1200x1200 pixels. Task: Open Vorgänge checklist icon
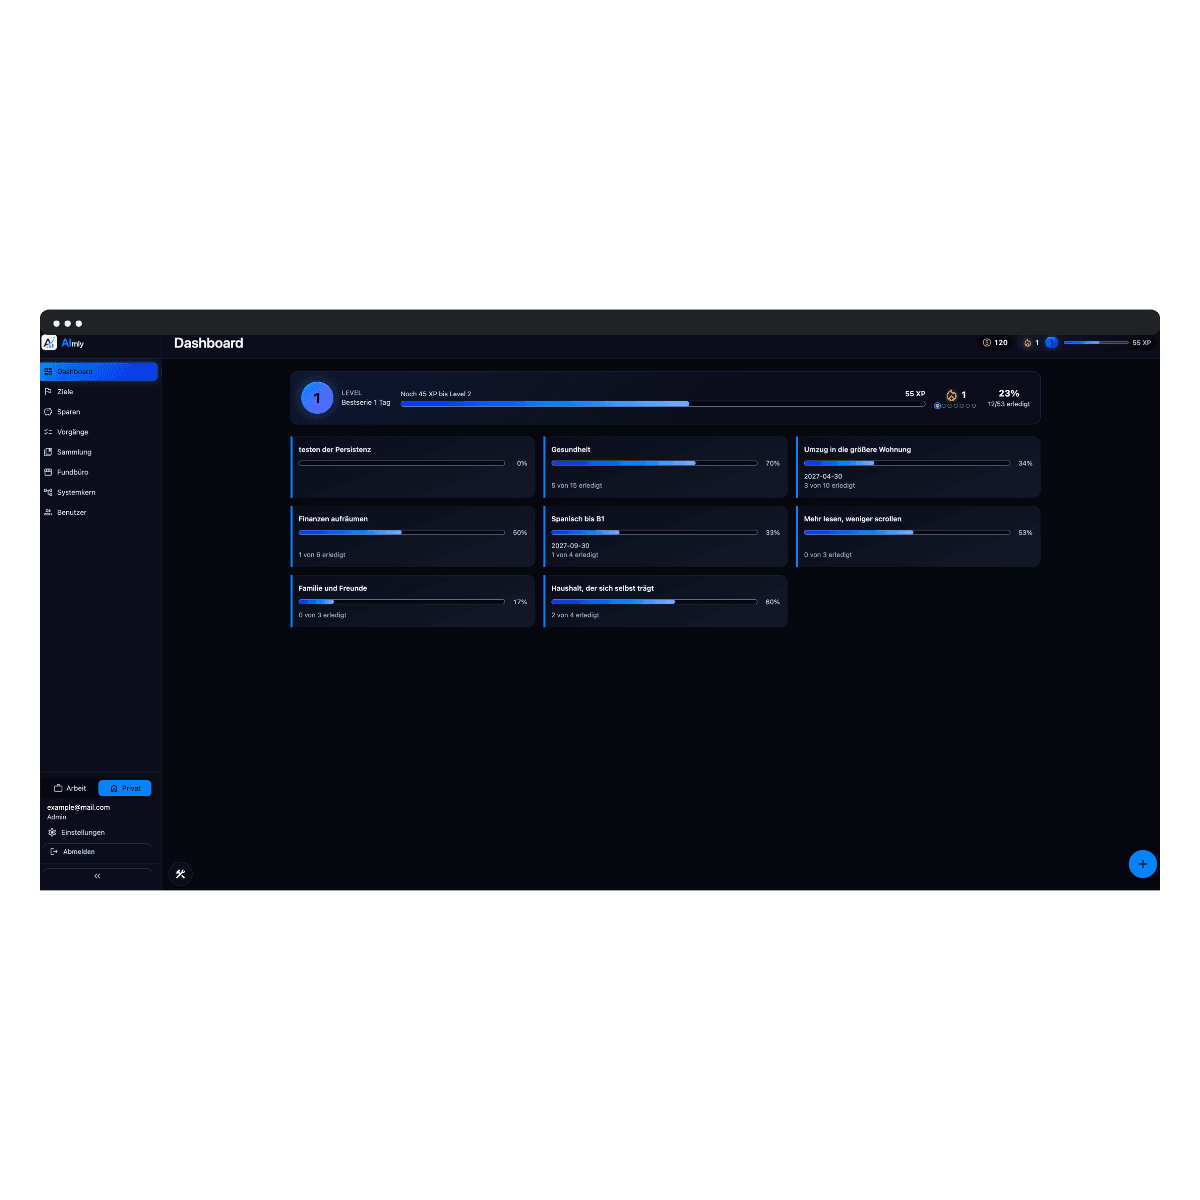click(x=48, y=432)
